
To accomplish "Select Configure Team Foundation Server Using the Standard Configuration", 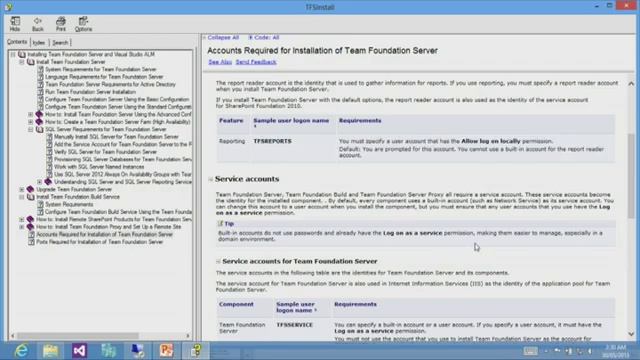I will pyautogui.click(x=118, y=107).
